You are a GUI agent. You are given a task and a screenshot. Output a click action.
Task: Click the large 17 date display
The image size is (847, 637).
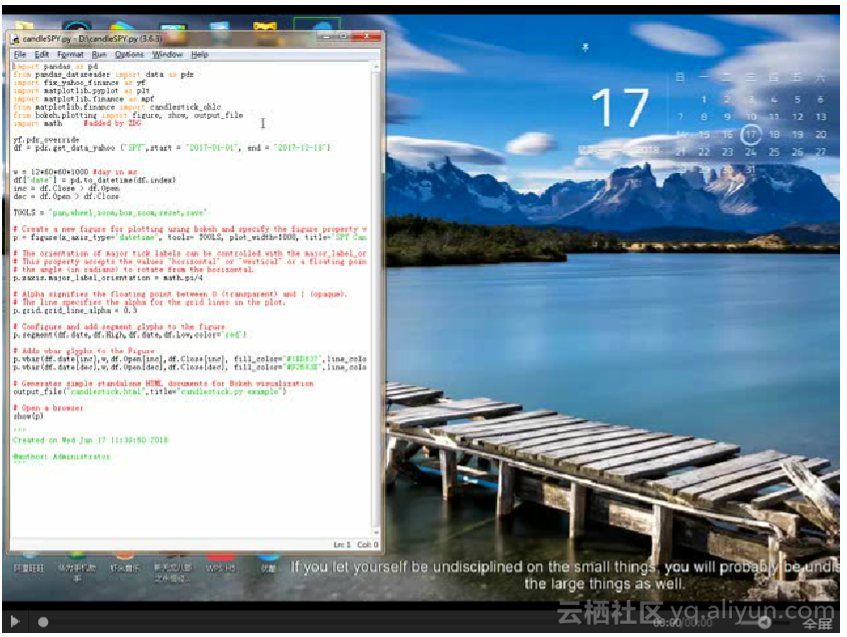620,108
